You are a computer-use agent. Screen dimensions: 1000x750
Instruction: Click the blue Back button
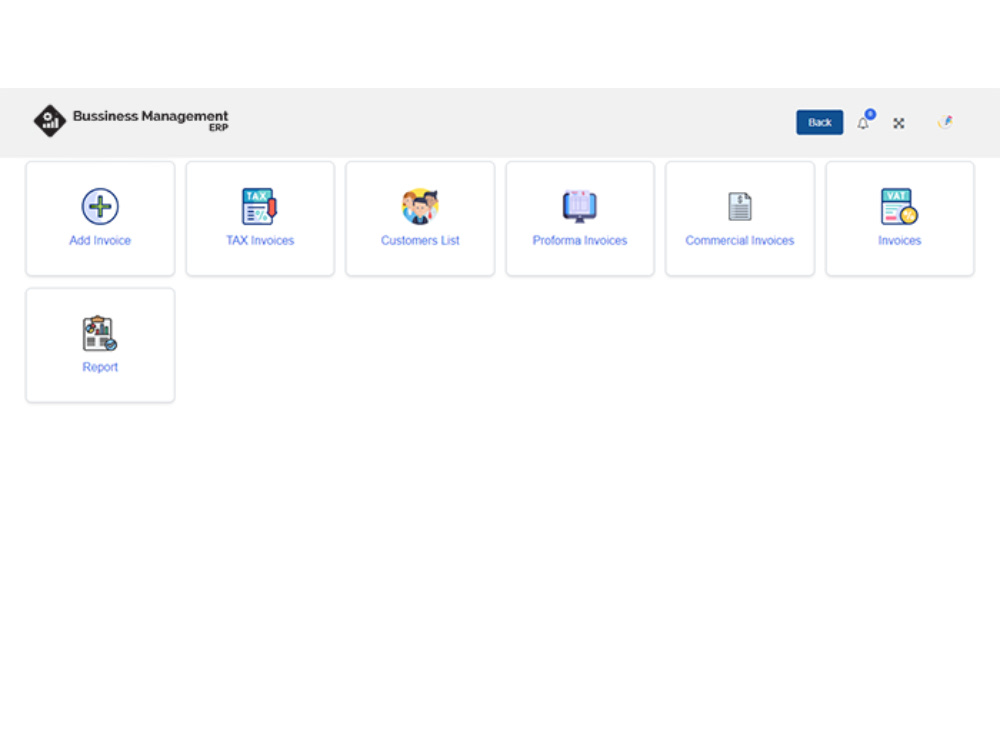point(820,122)
